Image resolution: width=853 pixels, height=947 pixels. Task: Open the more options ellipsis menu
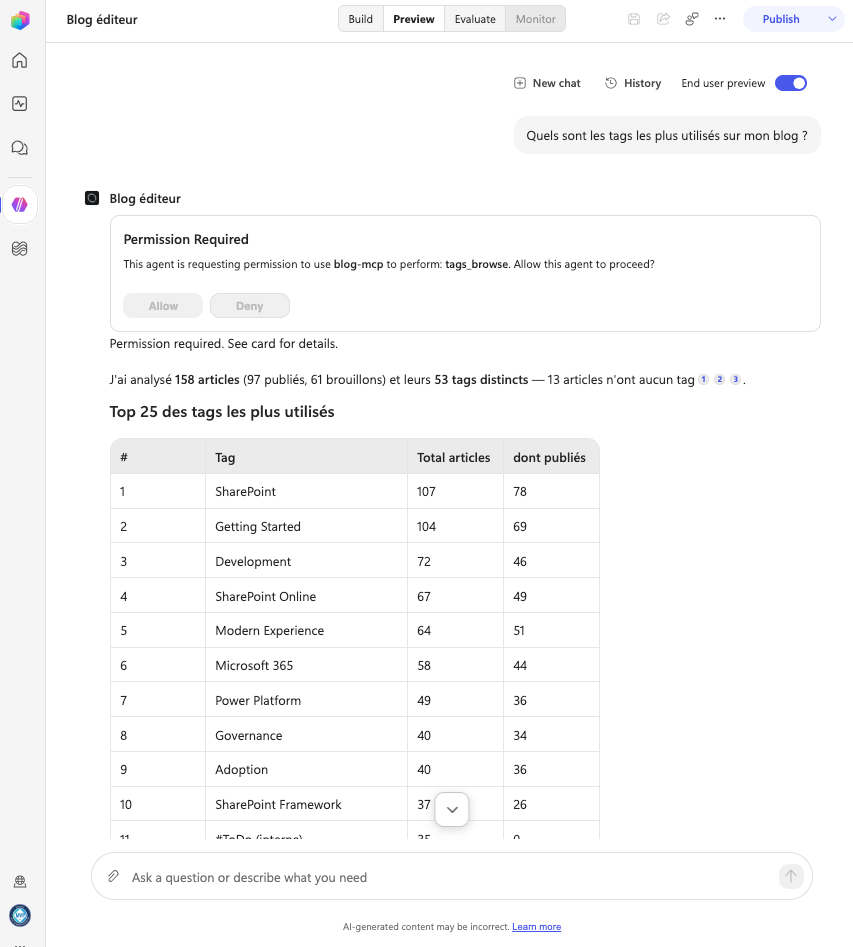[720, 19]
